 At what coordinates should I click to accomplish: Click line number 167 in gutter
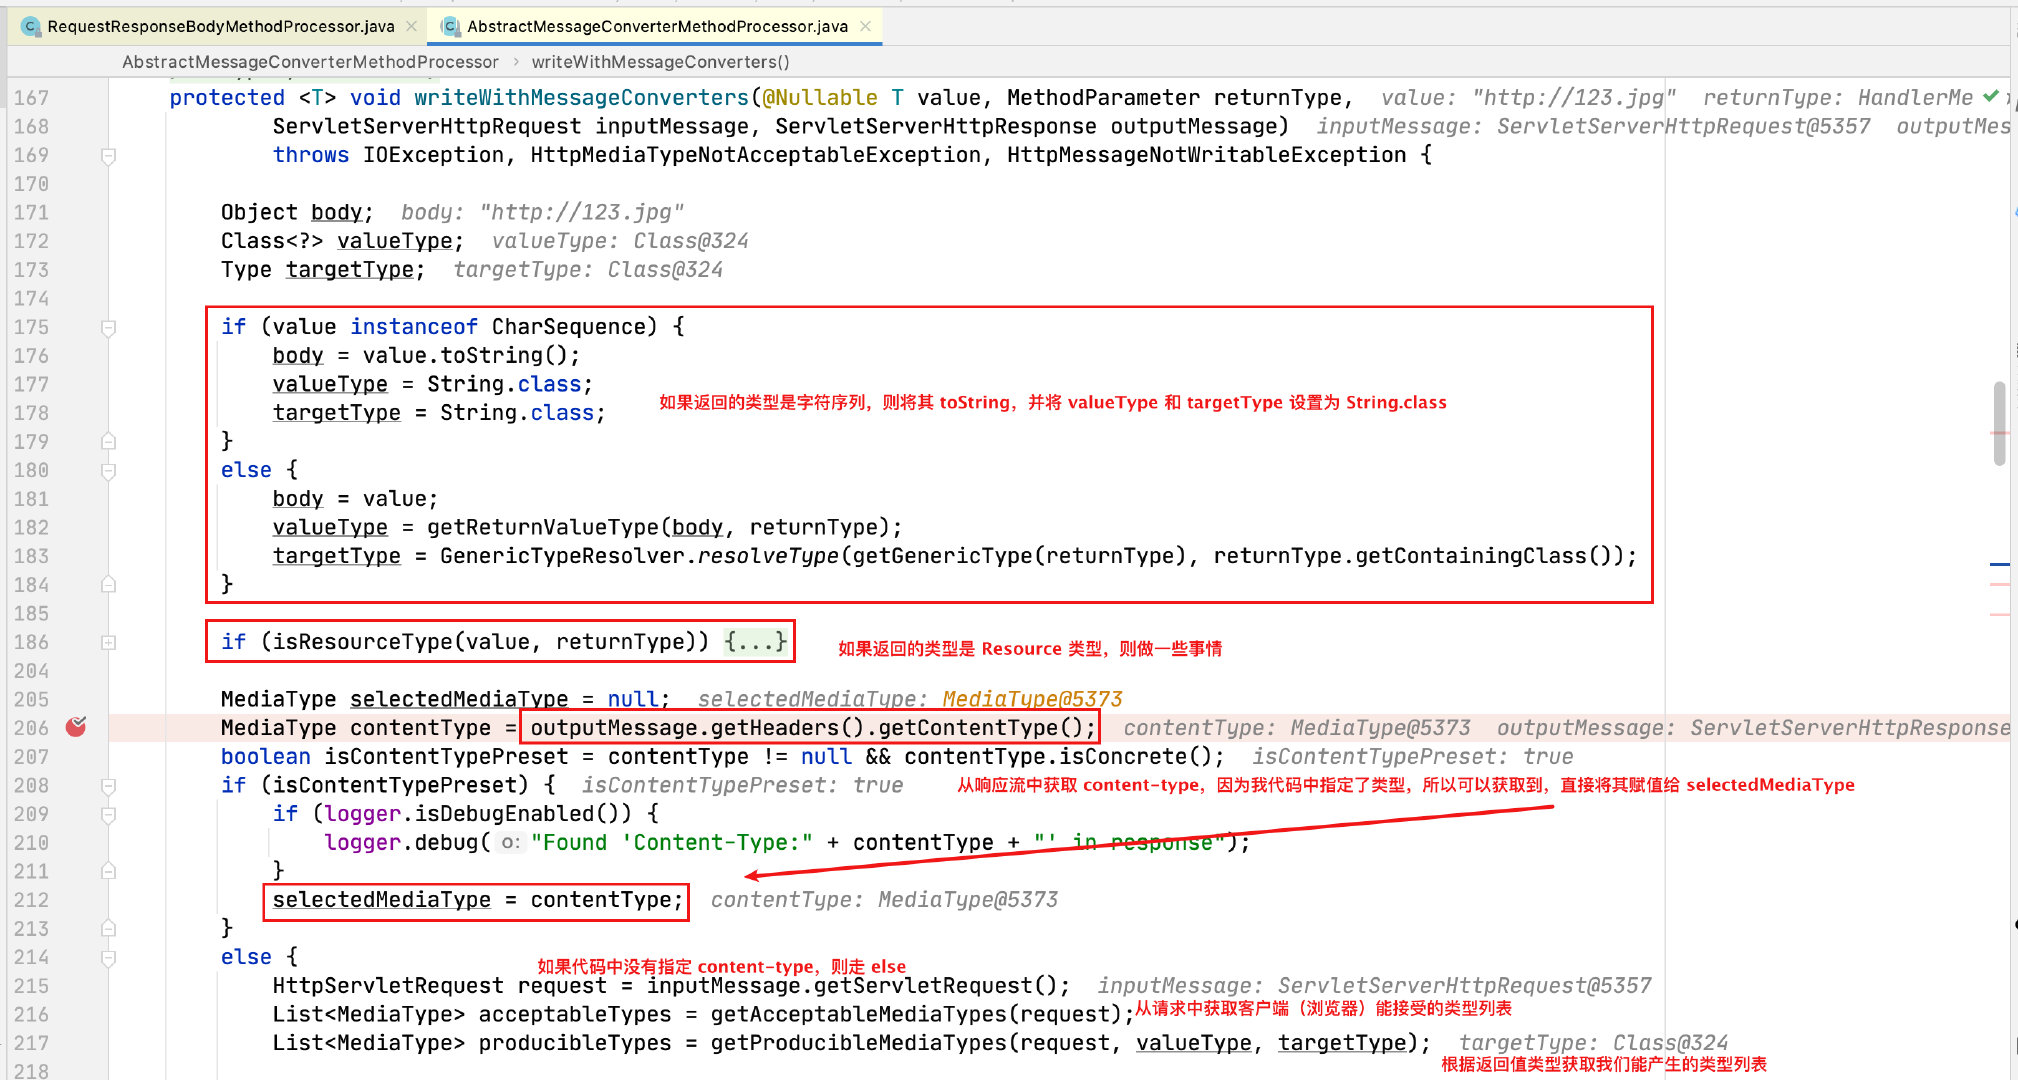tap(31, 98)
